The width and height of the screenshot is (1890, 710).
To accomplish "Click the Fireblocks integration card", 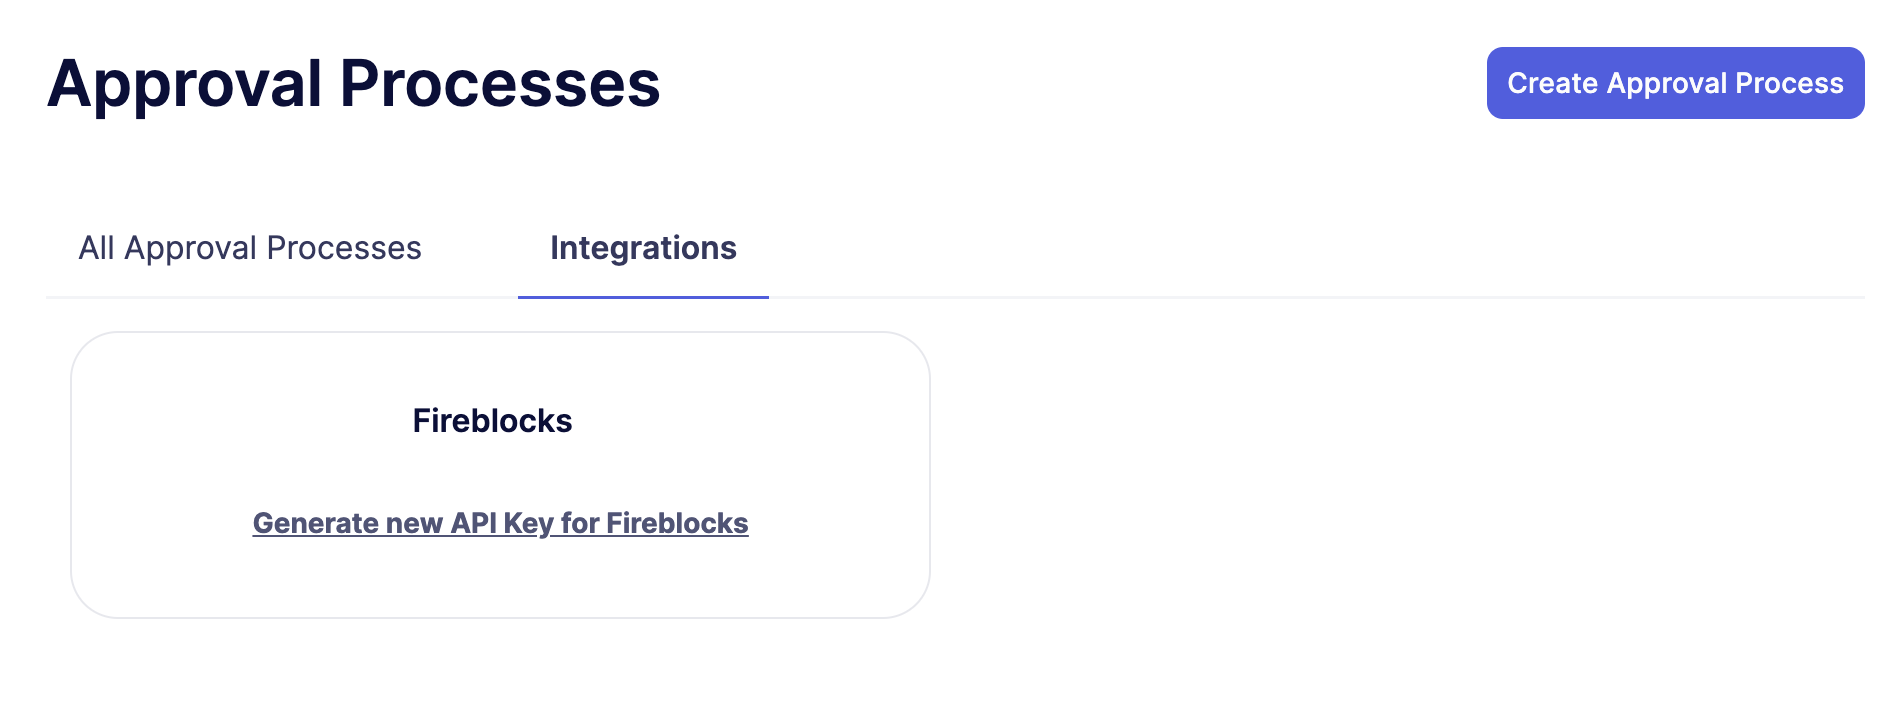I will [500, 472].
